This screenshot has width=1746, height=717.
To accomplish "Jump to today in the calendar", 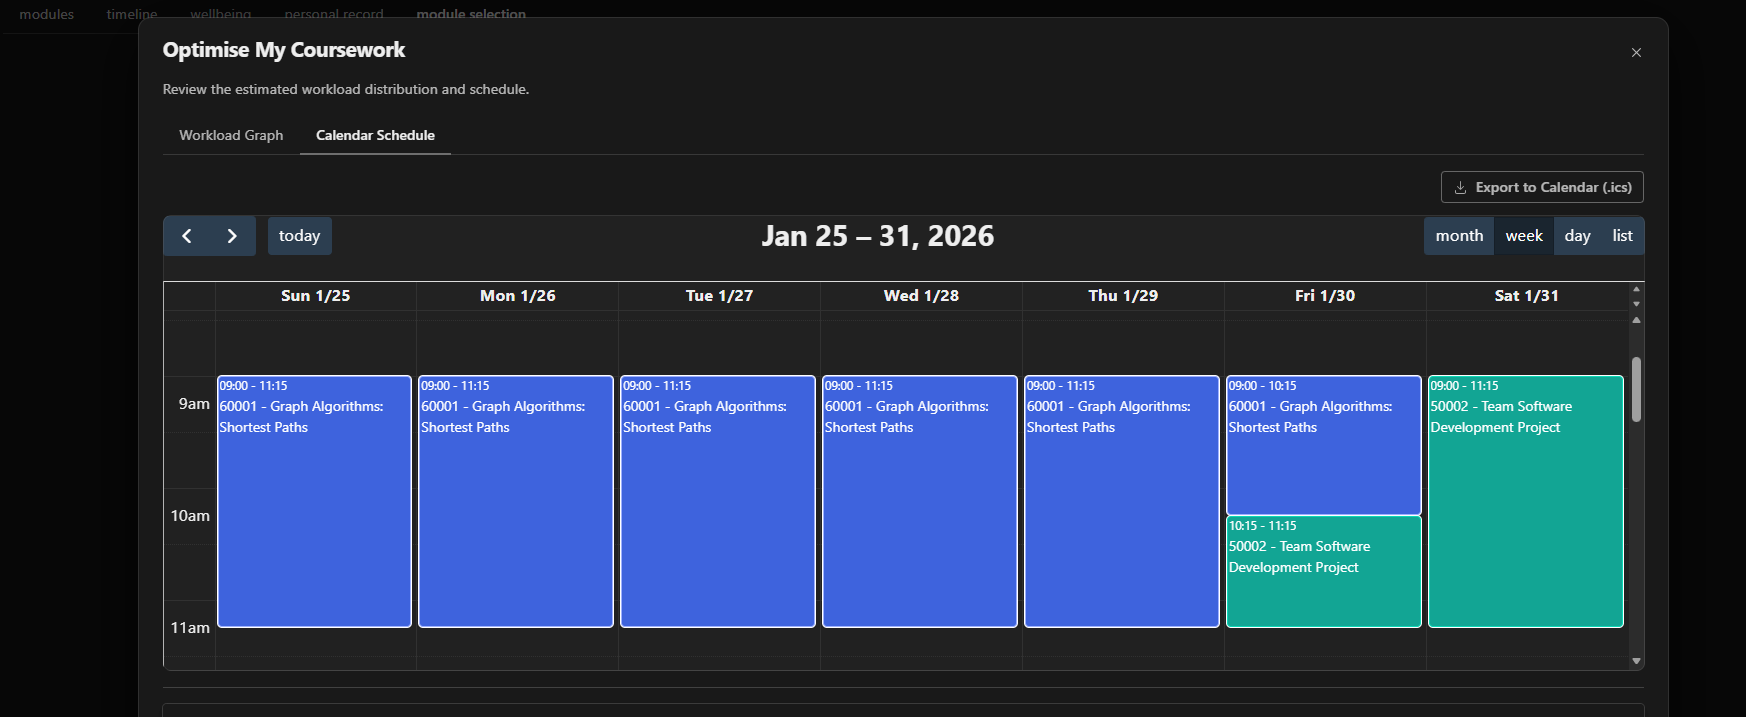I will (x=299, y=236).
